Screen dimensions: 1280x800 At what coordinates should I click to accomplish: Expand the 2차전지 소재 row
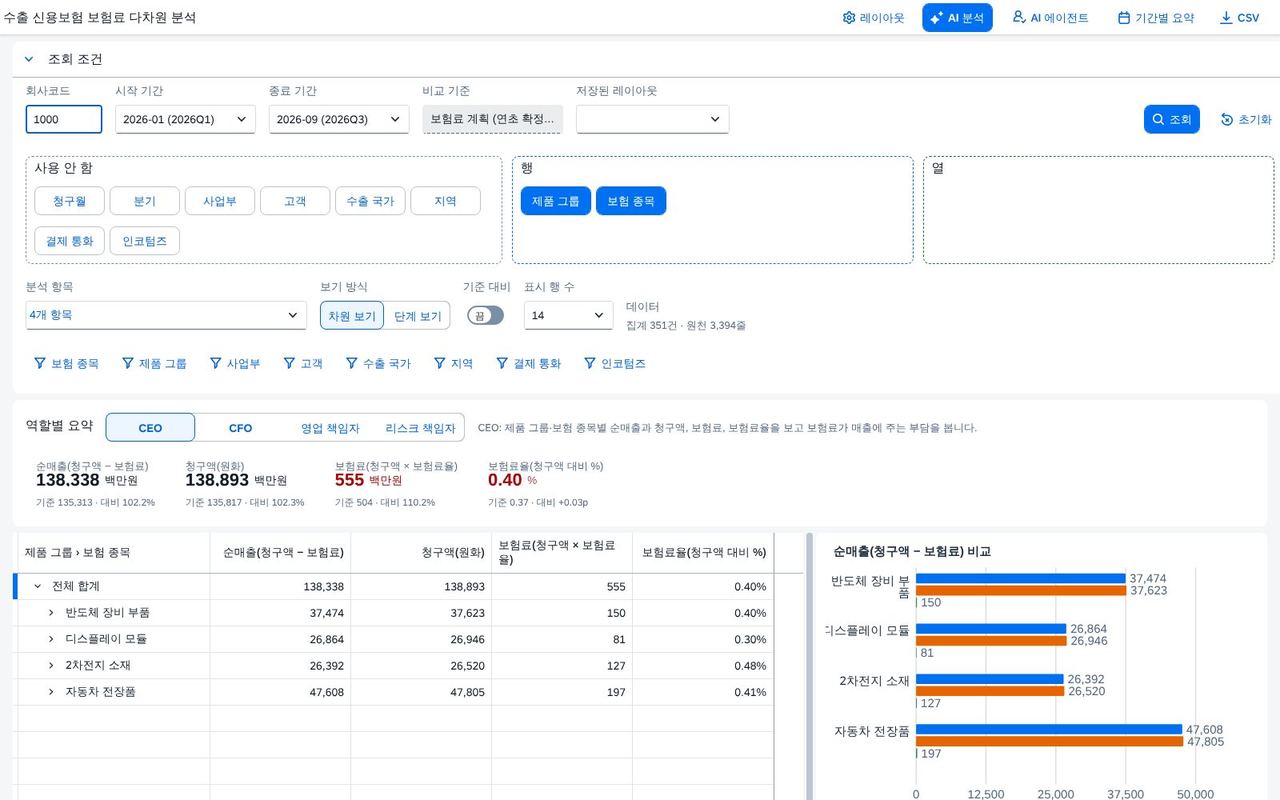(x=51, y=665)
